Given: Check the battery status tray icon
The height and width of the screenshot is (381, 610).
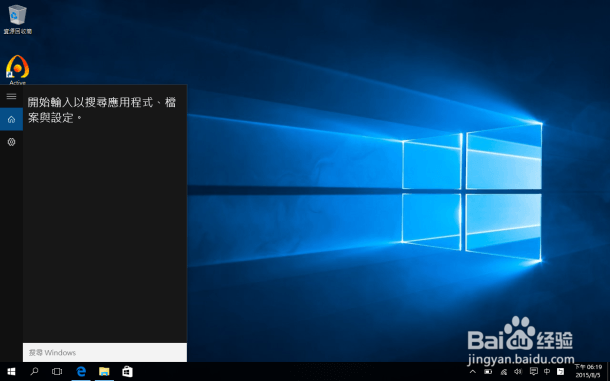Looking at the screenshot, I should click(x=488, y=372).
